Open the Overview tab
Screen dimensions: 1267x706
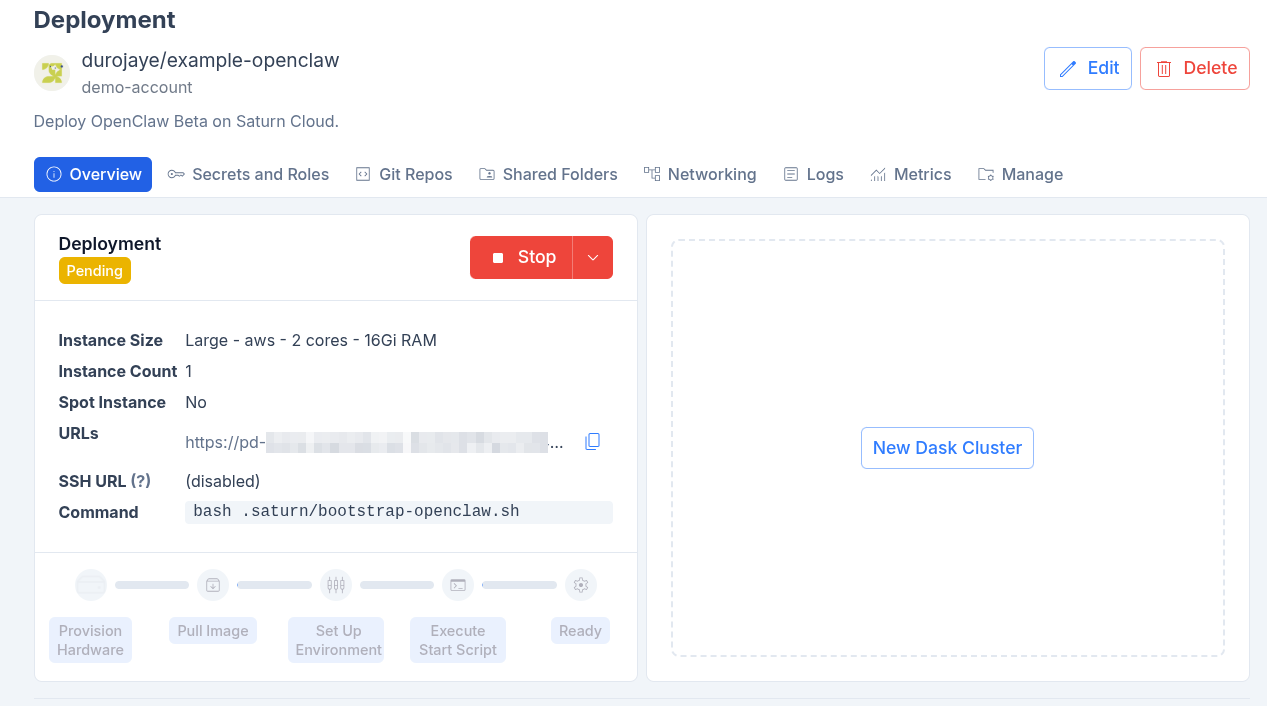coord(93,174)
